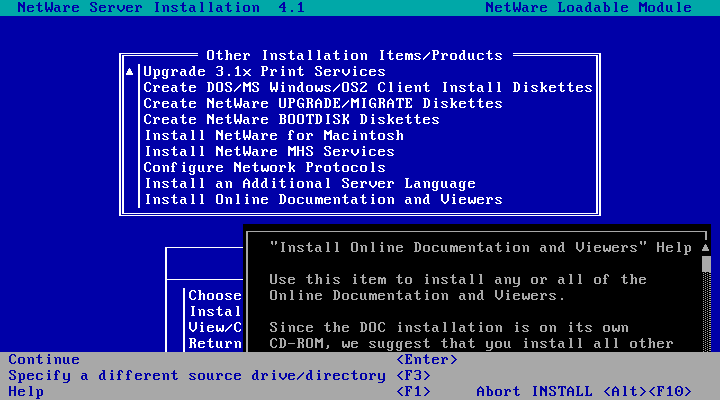Screen dimensions: 720x400
Task: Select Create DOS/MS Windows/OS2 Client Install Diskettes
Action: [x=368, y=87]
